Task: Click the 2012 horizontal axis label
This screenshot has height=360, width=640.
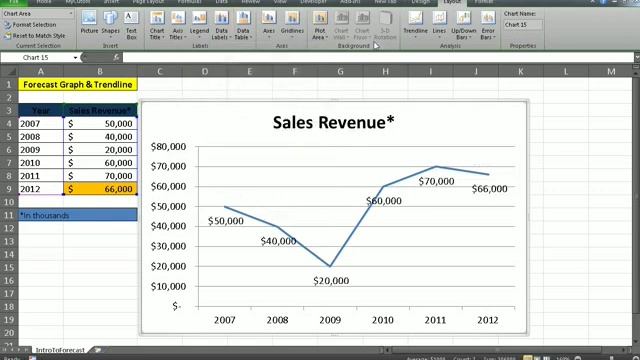Action: tap(488, 320)
